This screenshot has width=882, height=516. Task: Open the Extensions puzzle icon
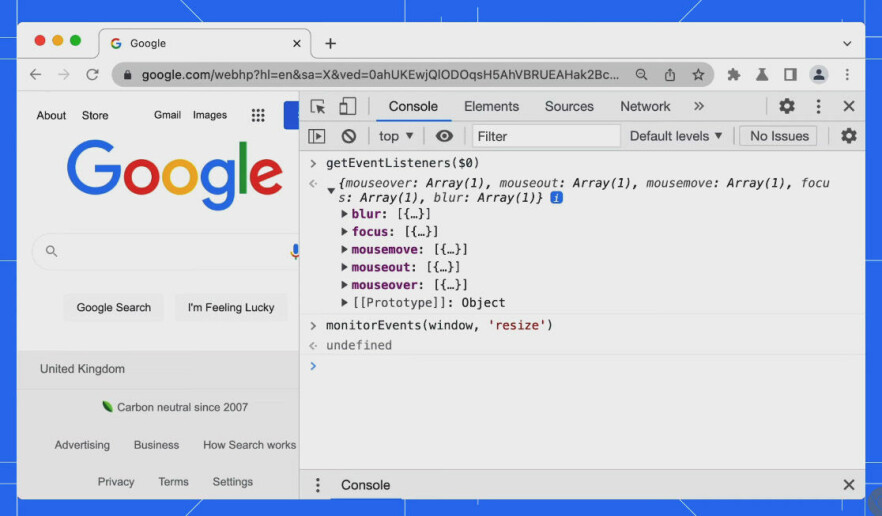[734, 74]
